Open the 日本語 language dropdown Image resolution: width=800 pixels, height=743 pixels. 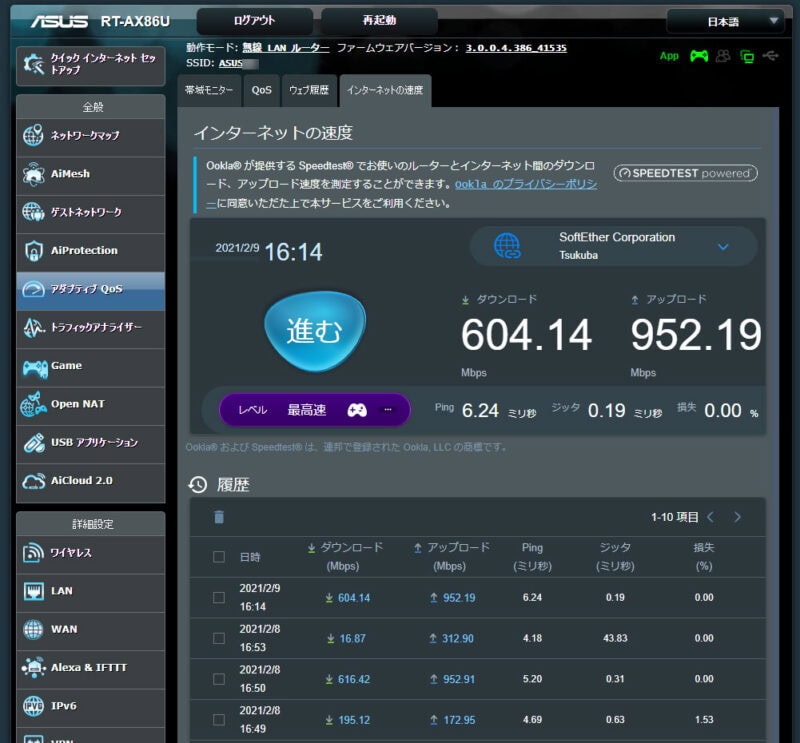(x=725, y=21)
